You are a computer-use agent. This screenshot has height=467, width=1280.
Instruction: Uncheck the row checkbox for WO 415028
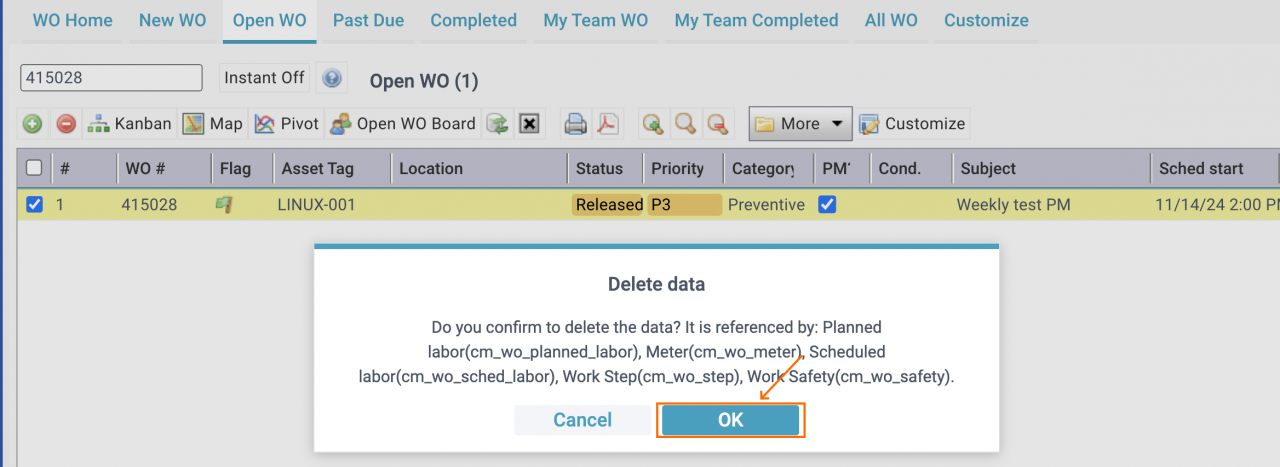point(34,204)
